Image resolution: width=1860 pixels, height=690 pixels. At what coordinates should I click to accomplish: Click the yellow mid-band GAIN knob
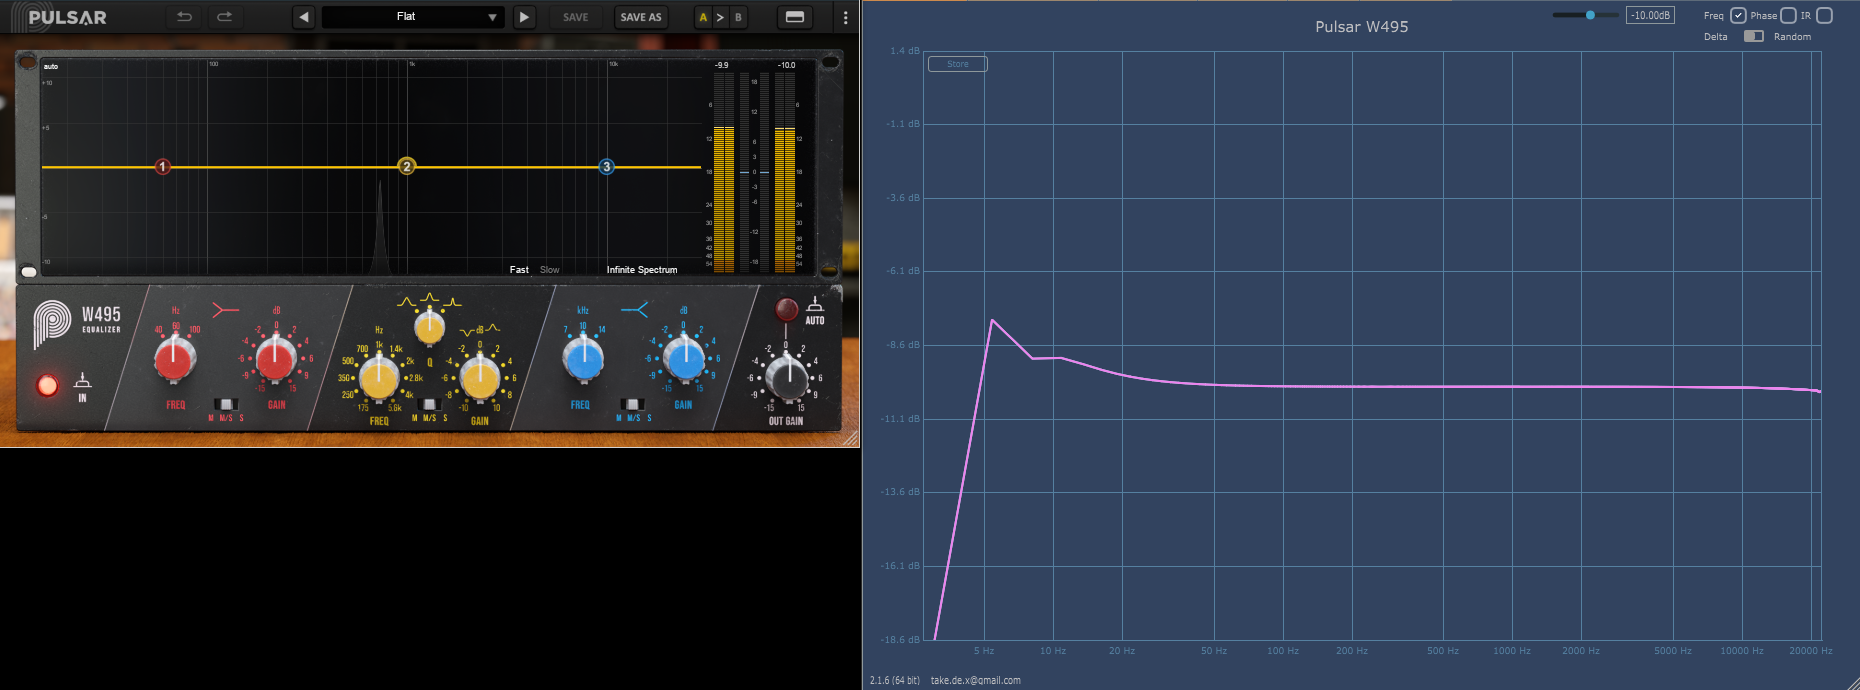click(x=480, y=377)
